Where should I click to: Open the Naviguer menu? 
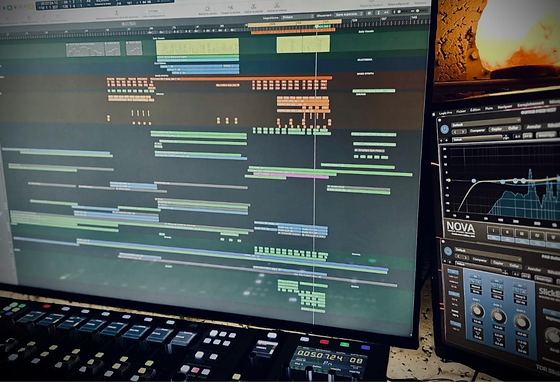coord(505,106)
